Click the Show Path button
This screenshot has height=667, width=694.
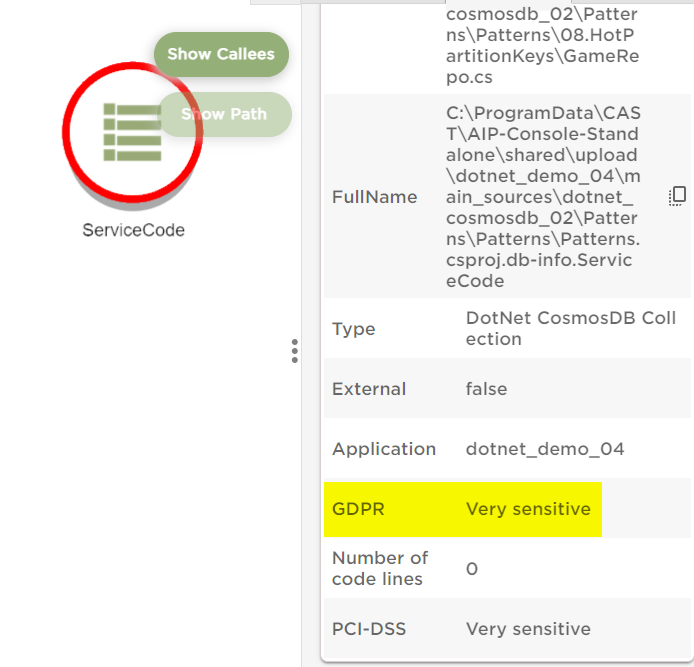pos(225,114)
